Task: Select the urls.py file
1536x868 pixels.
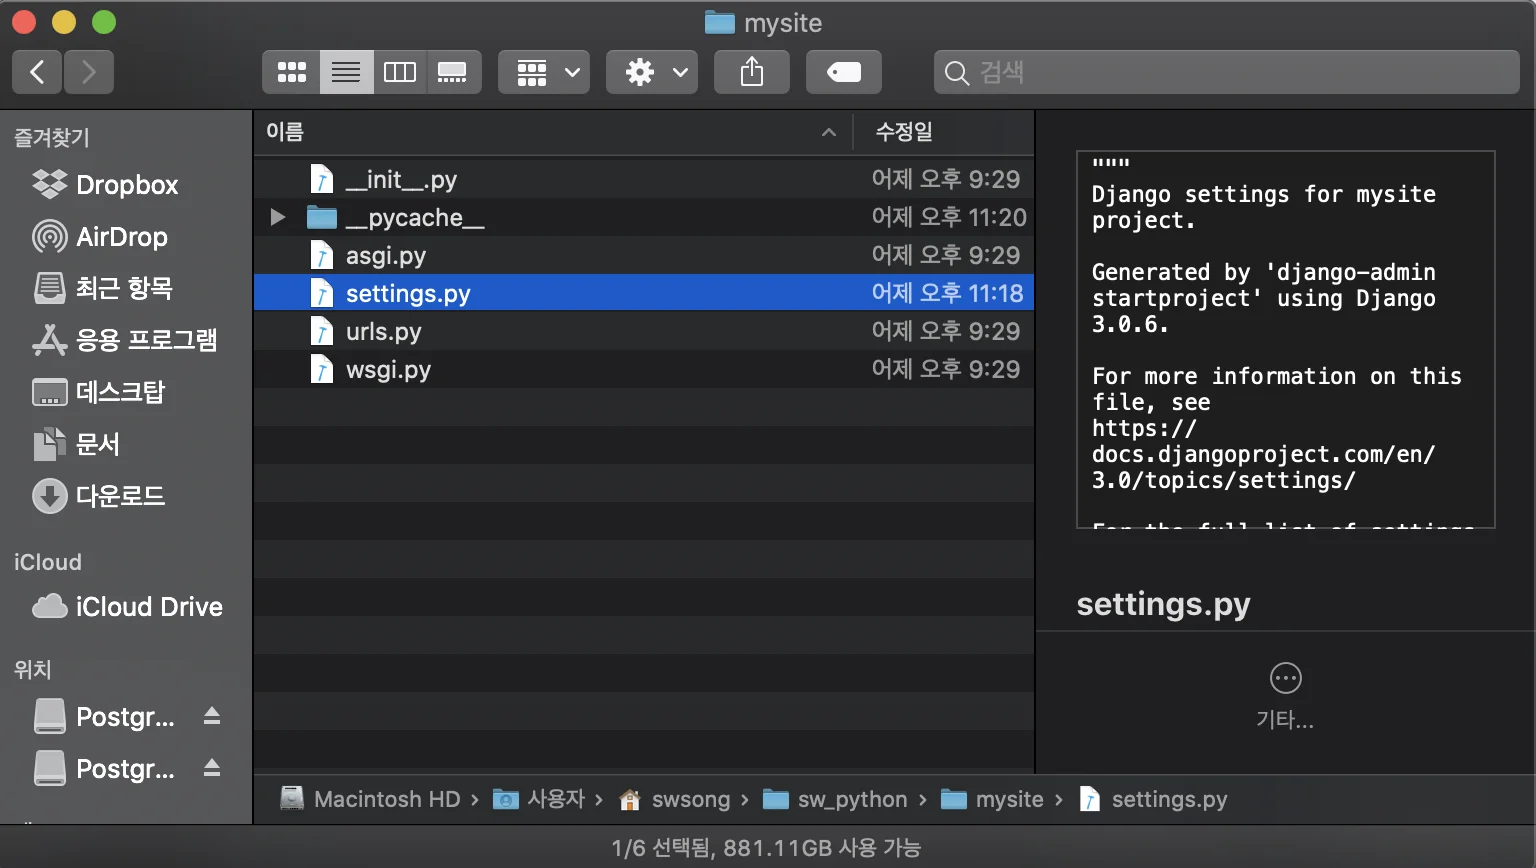Action: (x=384, y=332)
